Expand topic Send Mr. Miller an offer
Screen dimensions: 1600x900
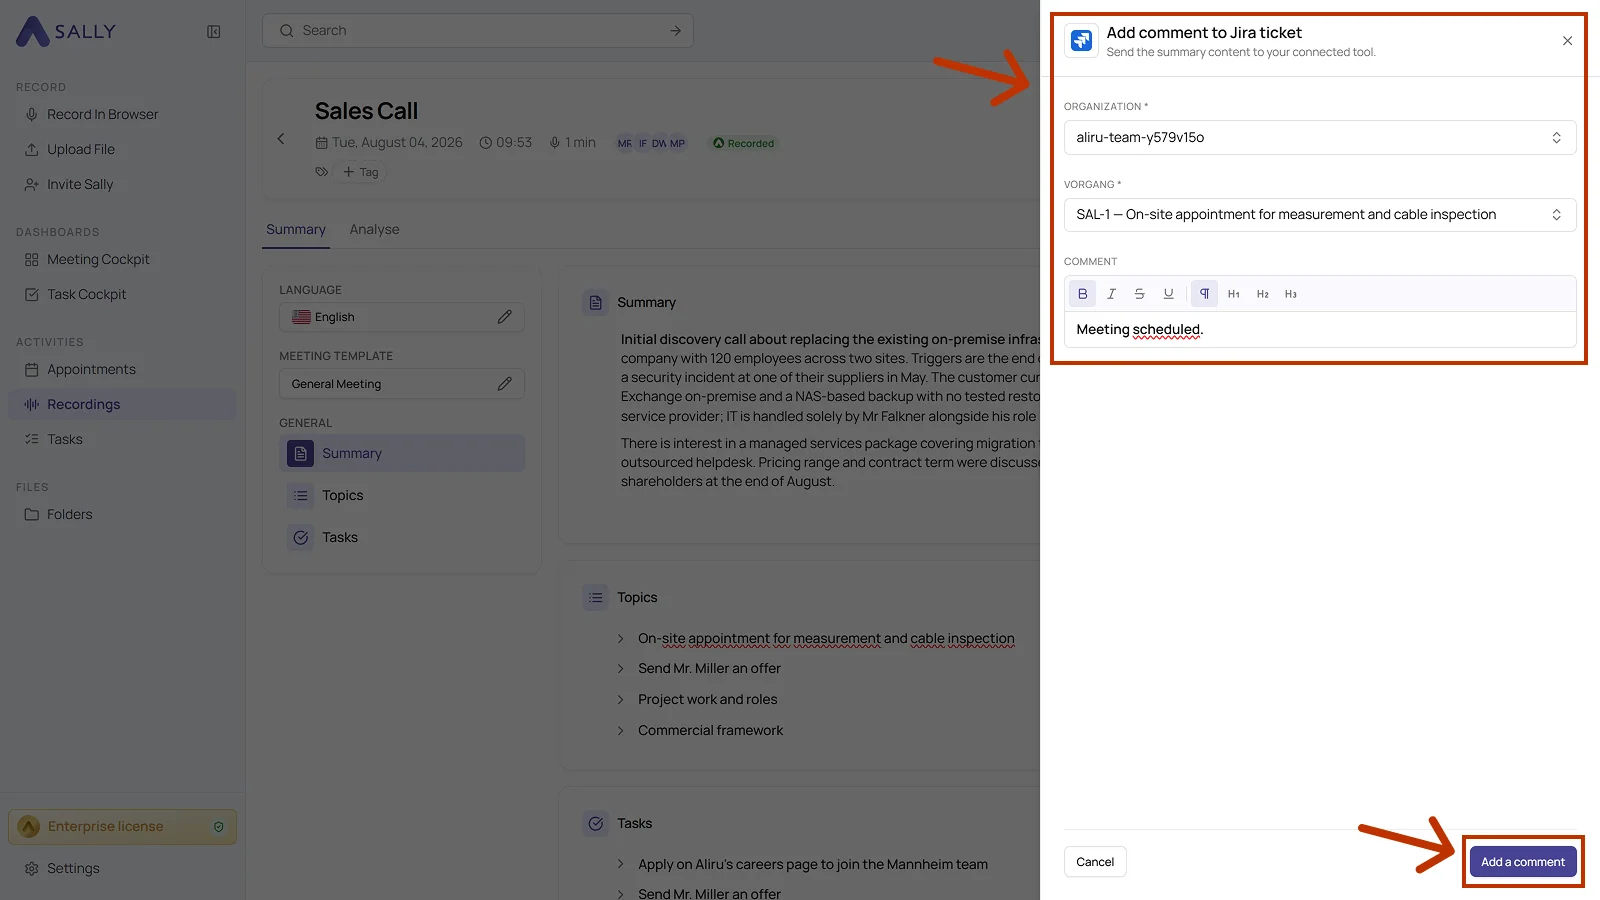click(x=620, y=669)
